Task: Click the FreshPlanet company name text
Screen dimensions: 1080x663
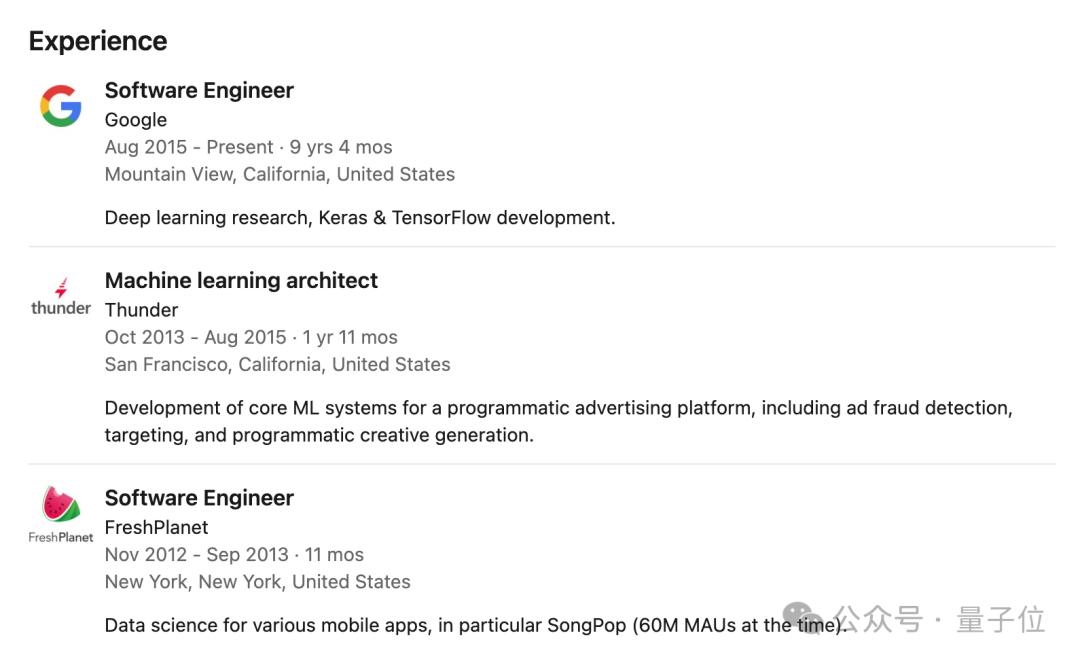Action: coord(156,527)
